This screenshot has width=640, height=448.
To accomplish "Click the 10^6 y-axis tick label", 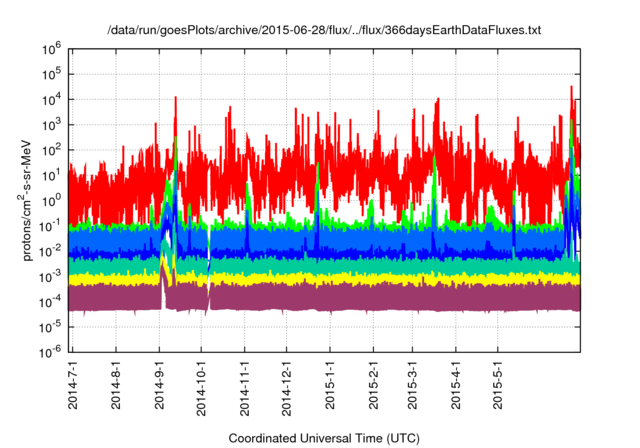I will pos(51,49).
